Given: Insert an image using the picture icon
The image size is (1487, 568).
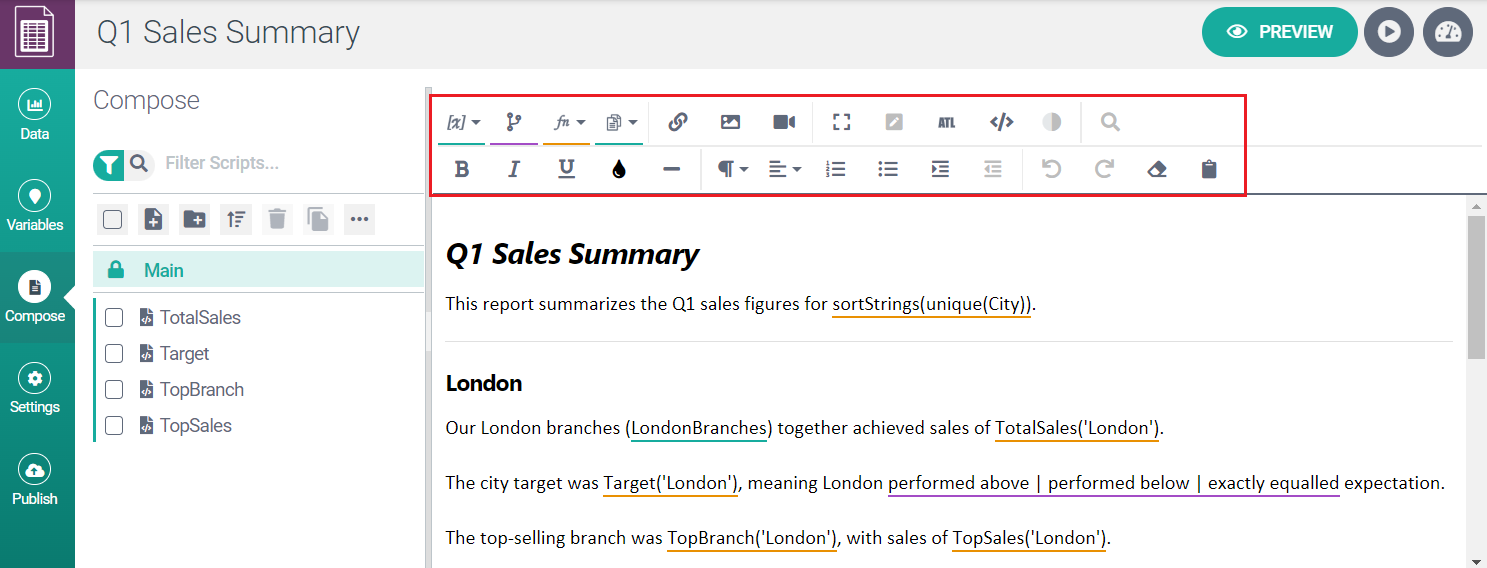Looking at the screenshot, I should point(730,122).
